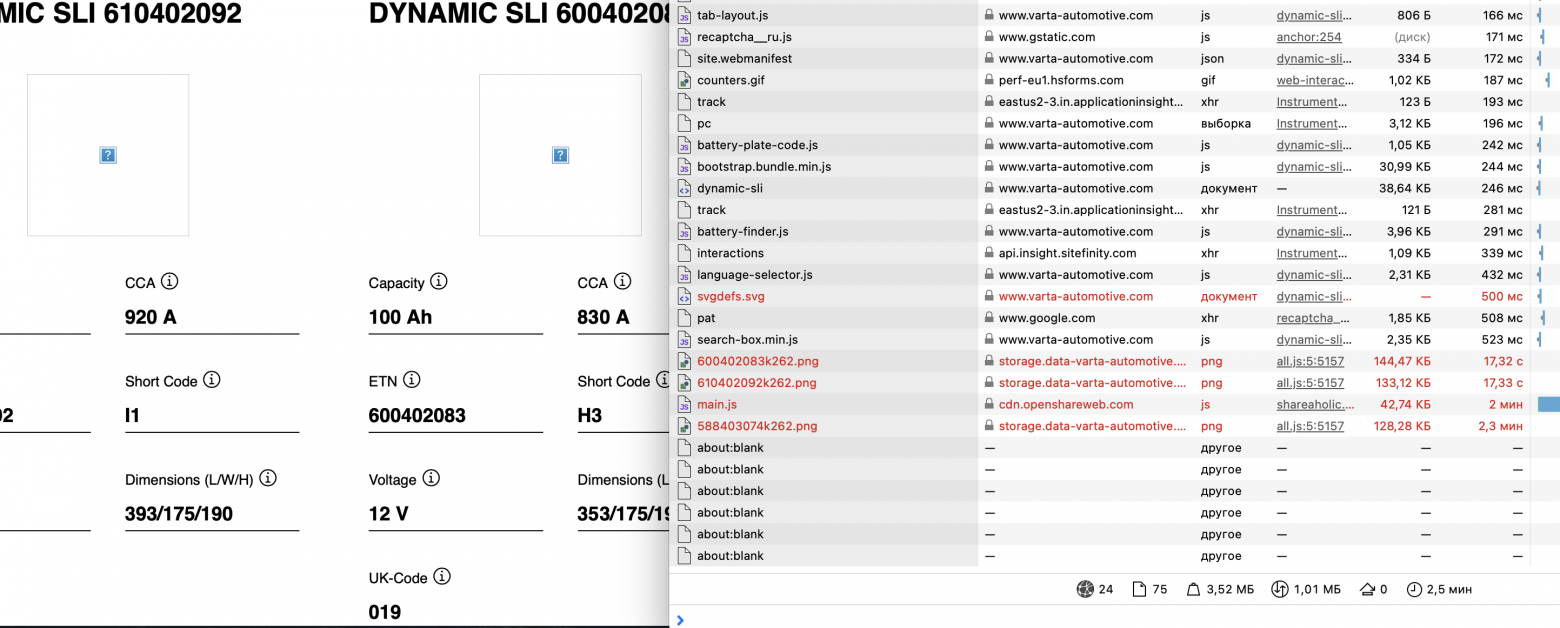Open anchor:254 initiator link
The image size is (1560, 628).
(x=1309, y=37)
